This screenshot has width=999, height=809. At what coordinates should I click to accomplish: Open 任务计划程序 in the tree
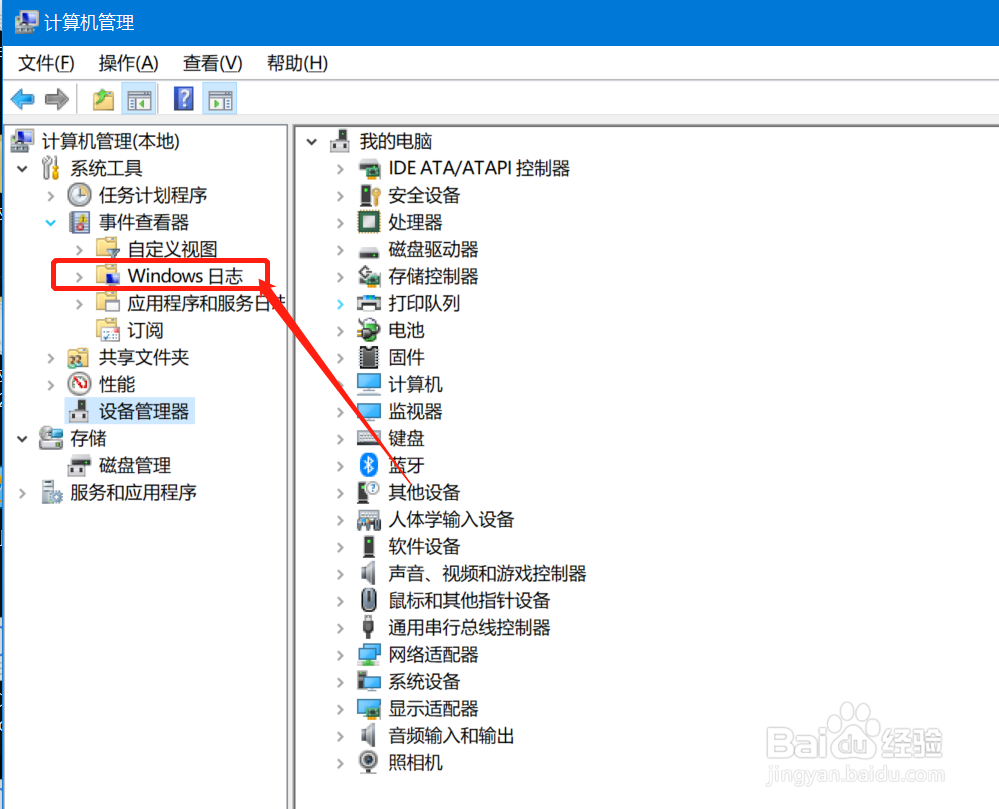141,195
